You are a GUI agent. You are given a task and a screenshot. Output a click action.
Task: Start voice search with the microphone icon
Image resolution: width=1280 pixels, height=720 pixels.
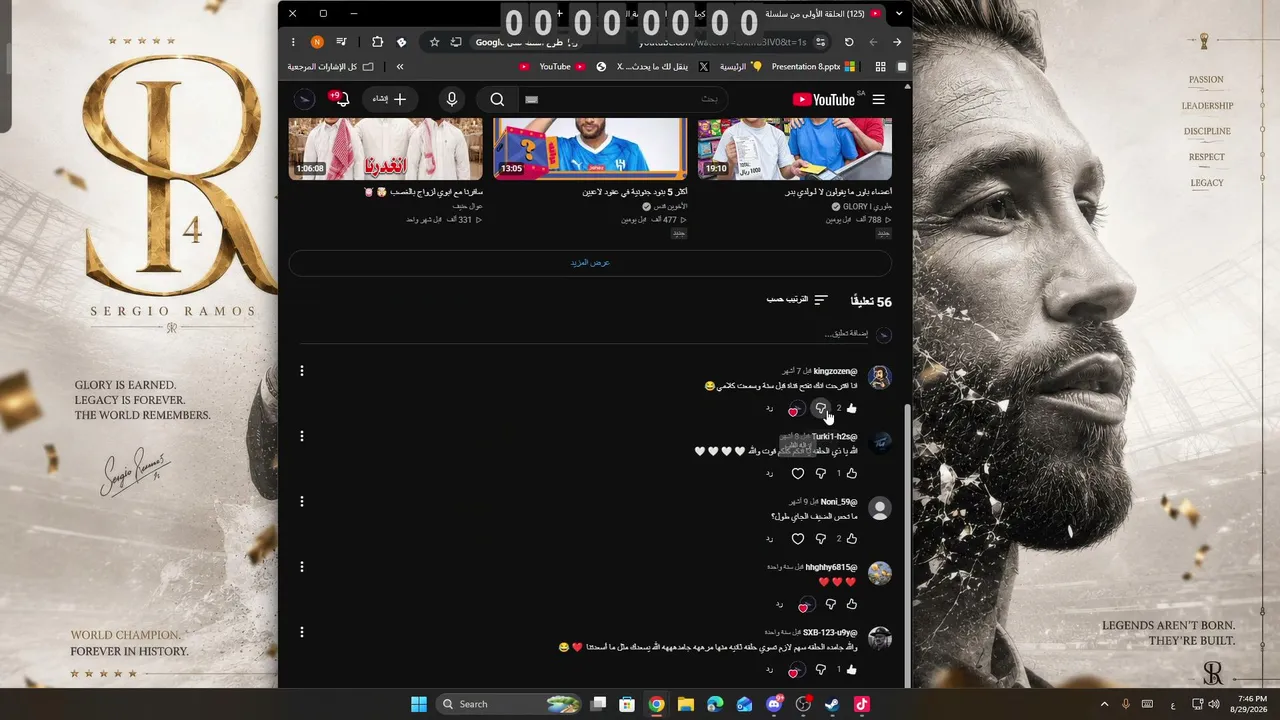pyautogui.click(x=452, y=99)
